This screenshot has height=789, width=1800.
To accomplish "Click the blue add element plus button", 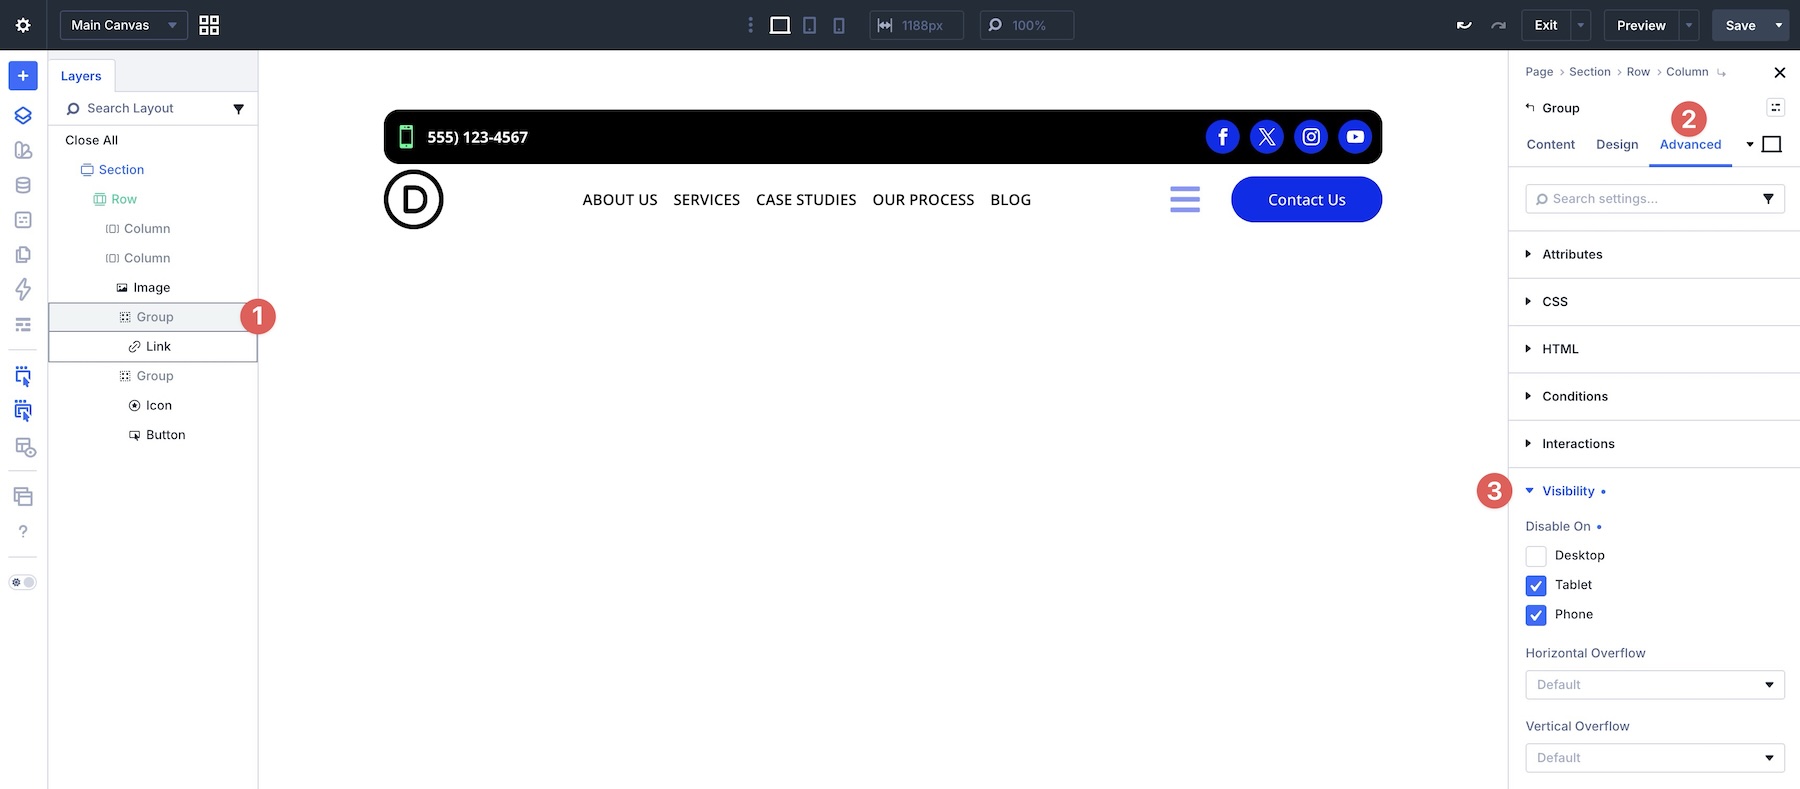I will coord(23,76).
